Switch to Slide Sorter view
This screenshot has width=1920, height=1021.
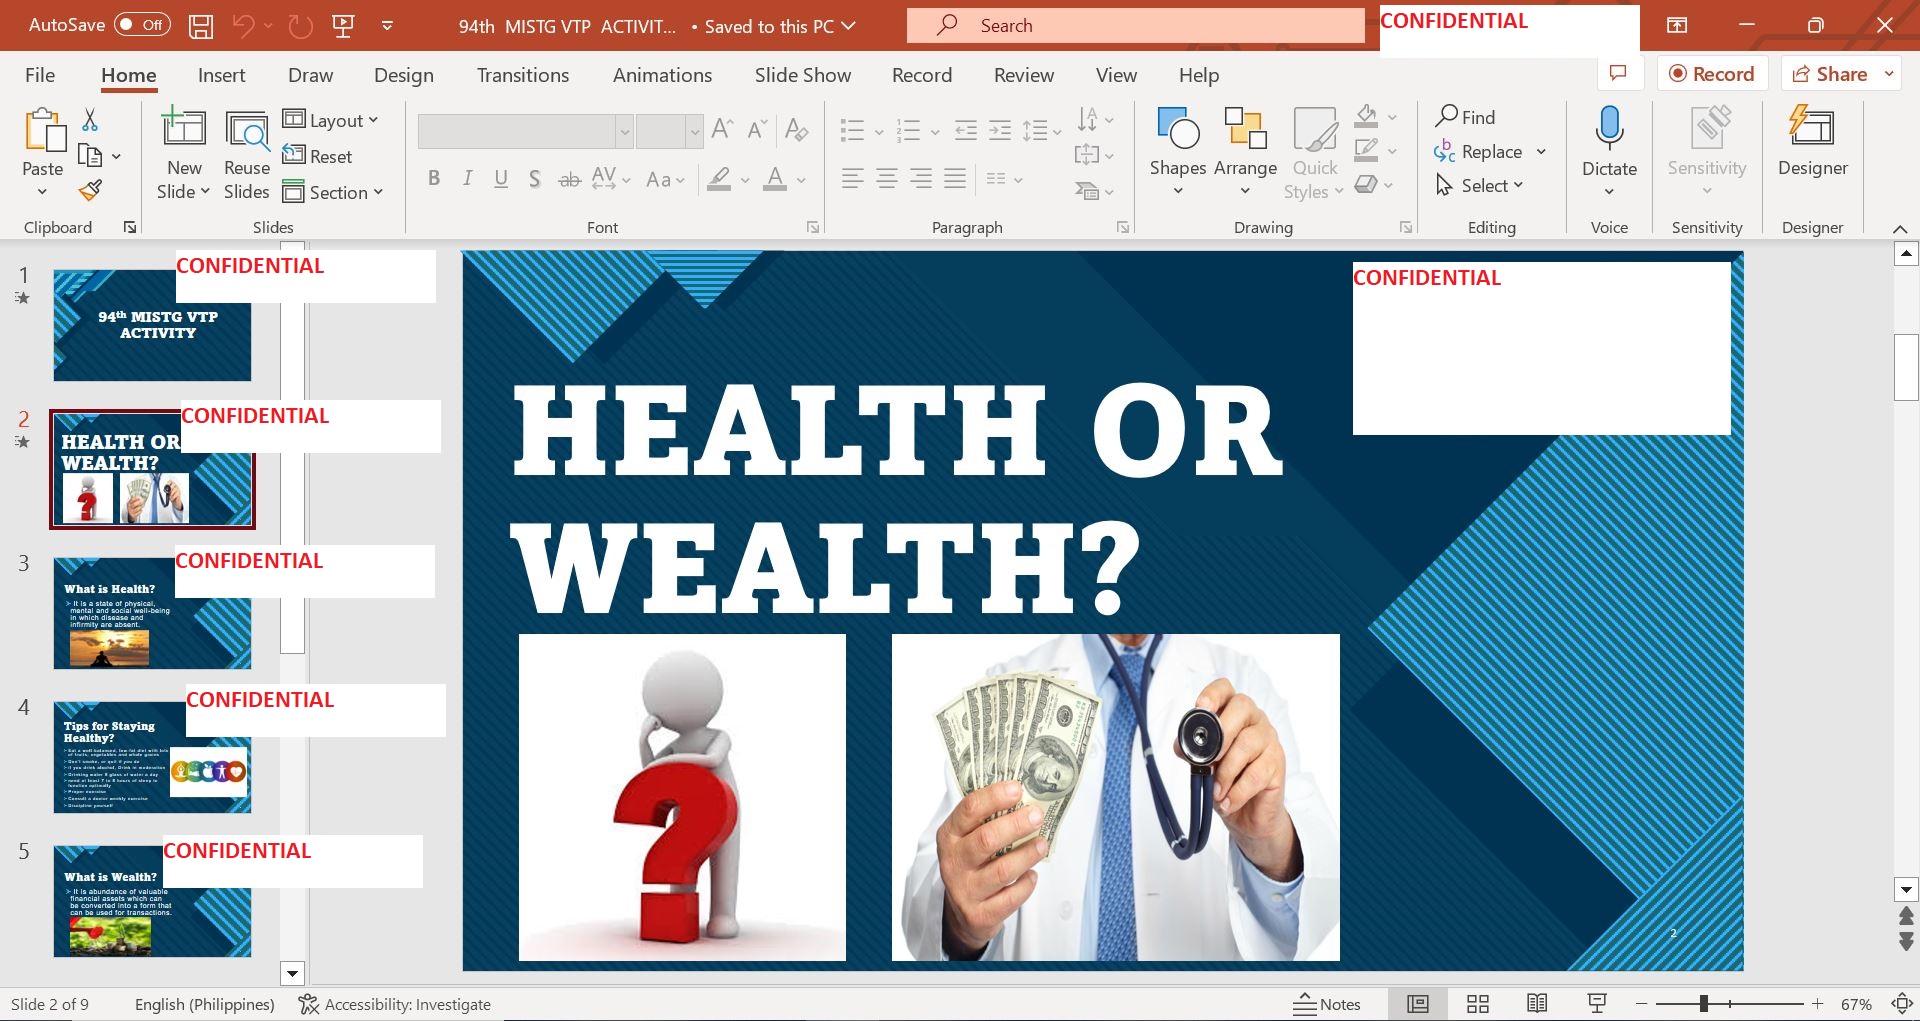click(x=1478, y=1004)
